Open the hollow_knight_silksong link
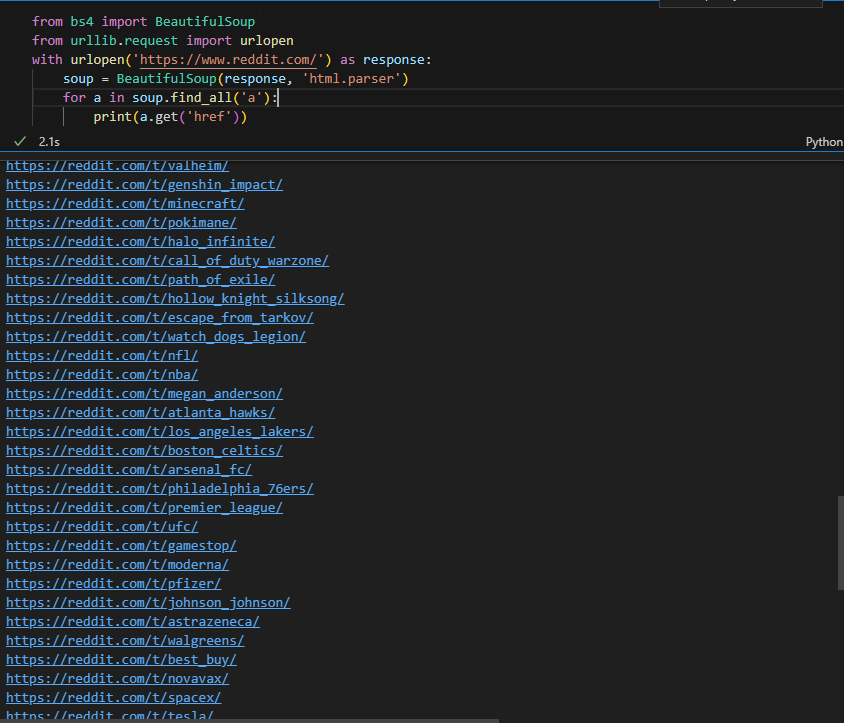The image size is (844, 723). point(175,298)
